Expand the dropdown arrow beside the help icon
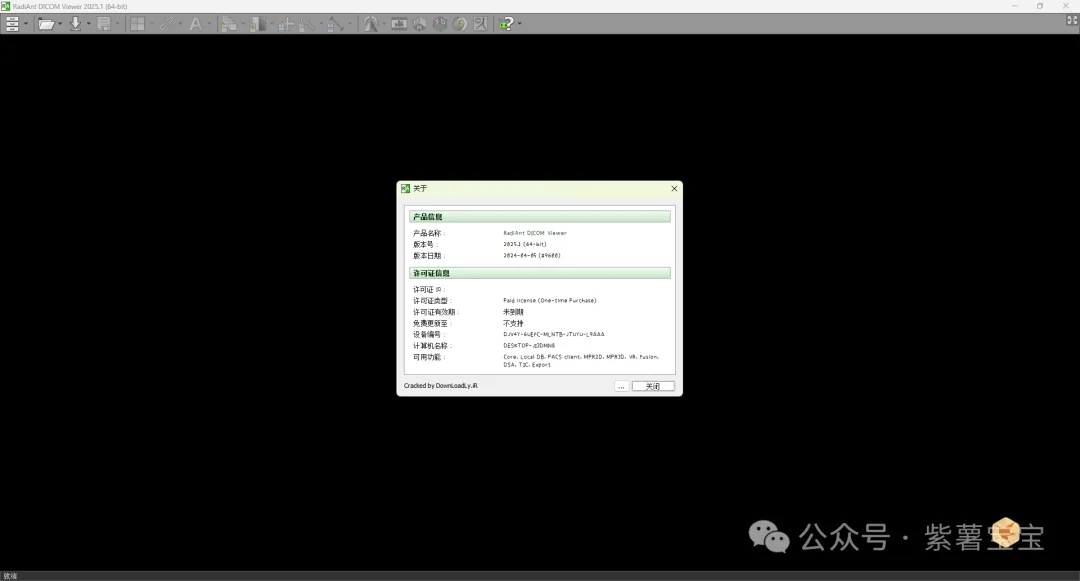 tap(520, 24)
